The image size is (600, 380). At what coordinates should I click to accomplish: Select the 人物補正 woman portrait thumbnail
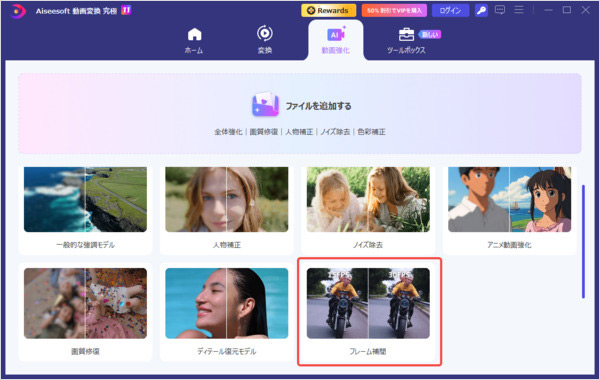[x=227, y=199]
